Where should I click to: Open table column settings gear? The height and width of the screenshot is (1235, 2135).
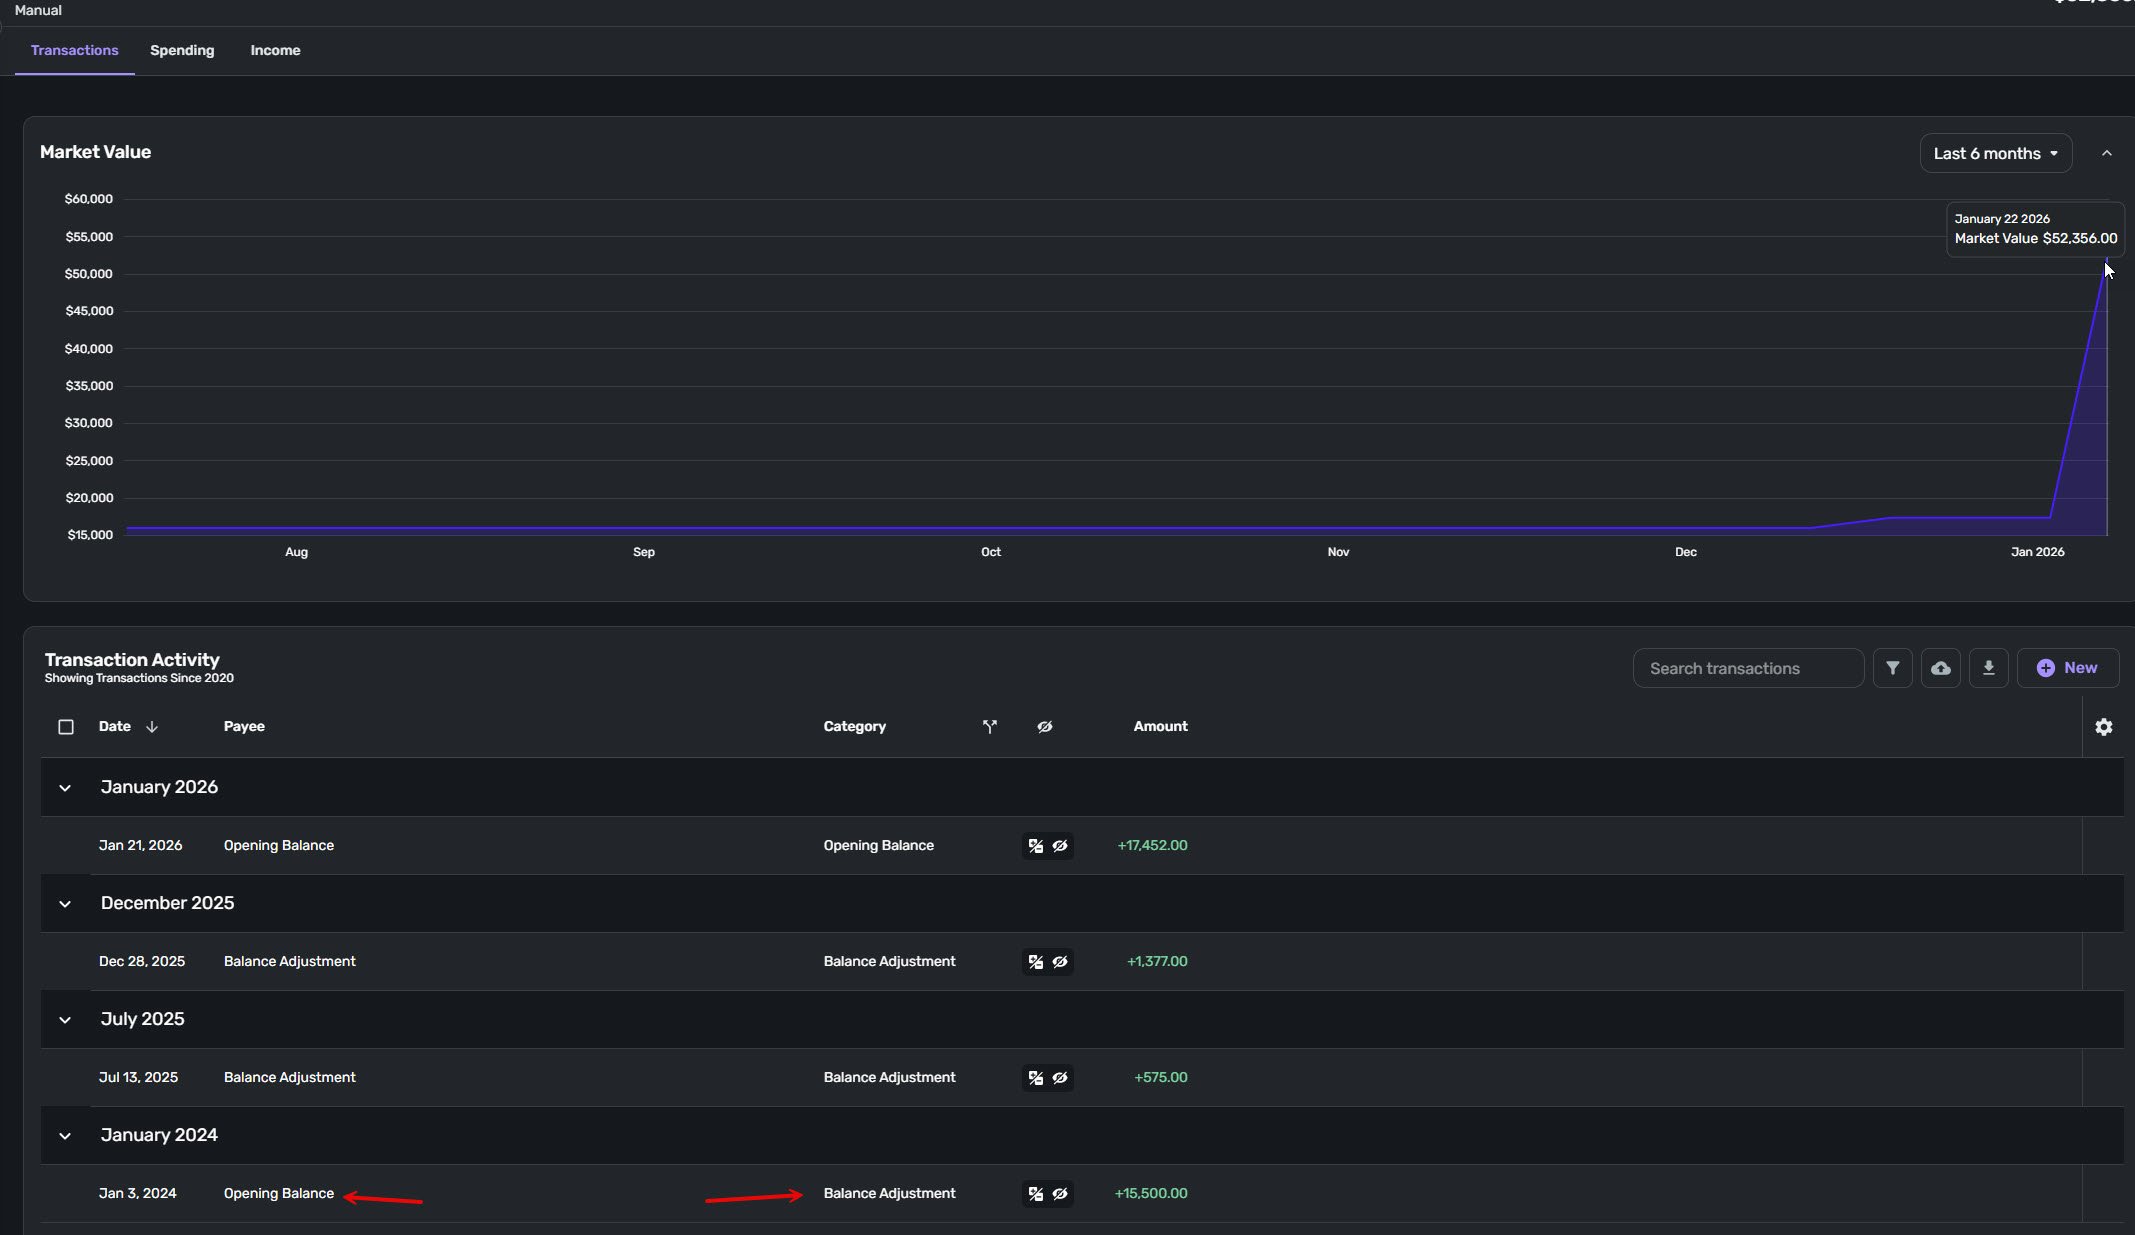point(2103,727)
